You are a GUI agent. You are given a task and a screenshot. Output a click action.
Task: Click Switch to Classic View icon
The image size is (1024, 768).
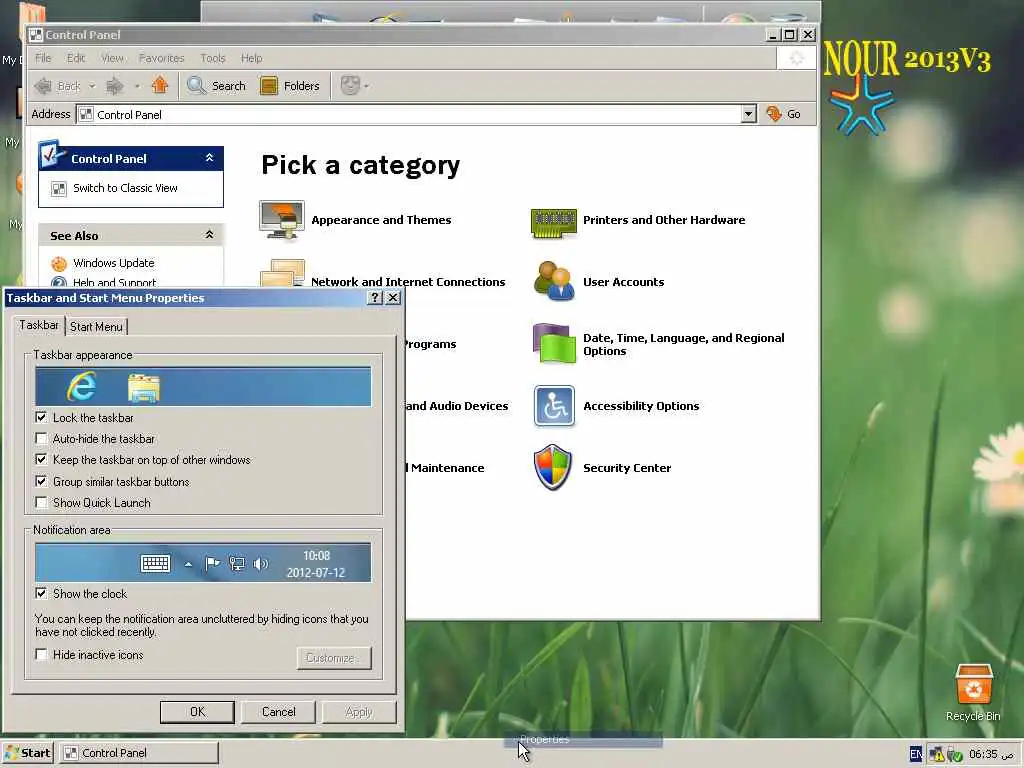59,189
